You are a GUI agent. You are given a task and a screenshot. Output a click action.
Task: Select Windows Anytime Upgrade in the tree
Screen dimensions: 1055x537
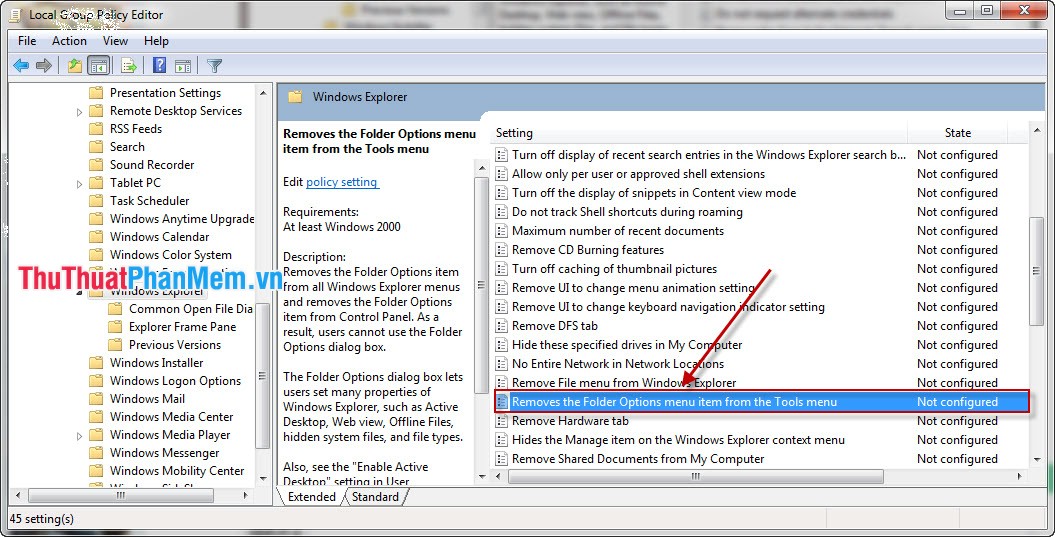tap(182, 219)
